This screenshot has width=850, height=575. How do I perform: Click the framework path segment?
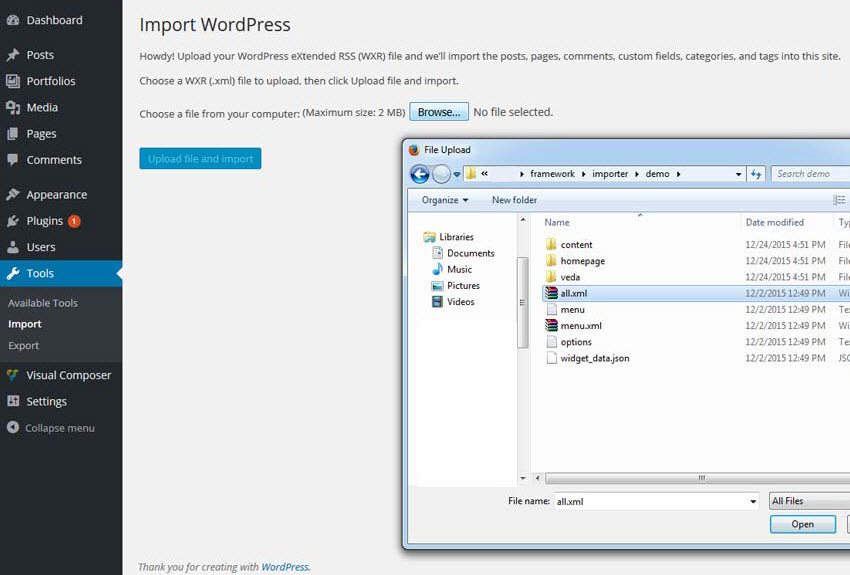(x=552, y=174)
